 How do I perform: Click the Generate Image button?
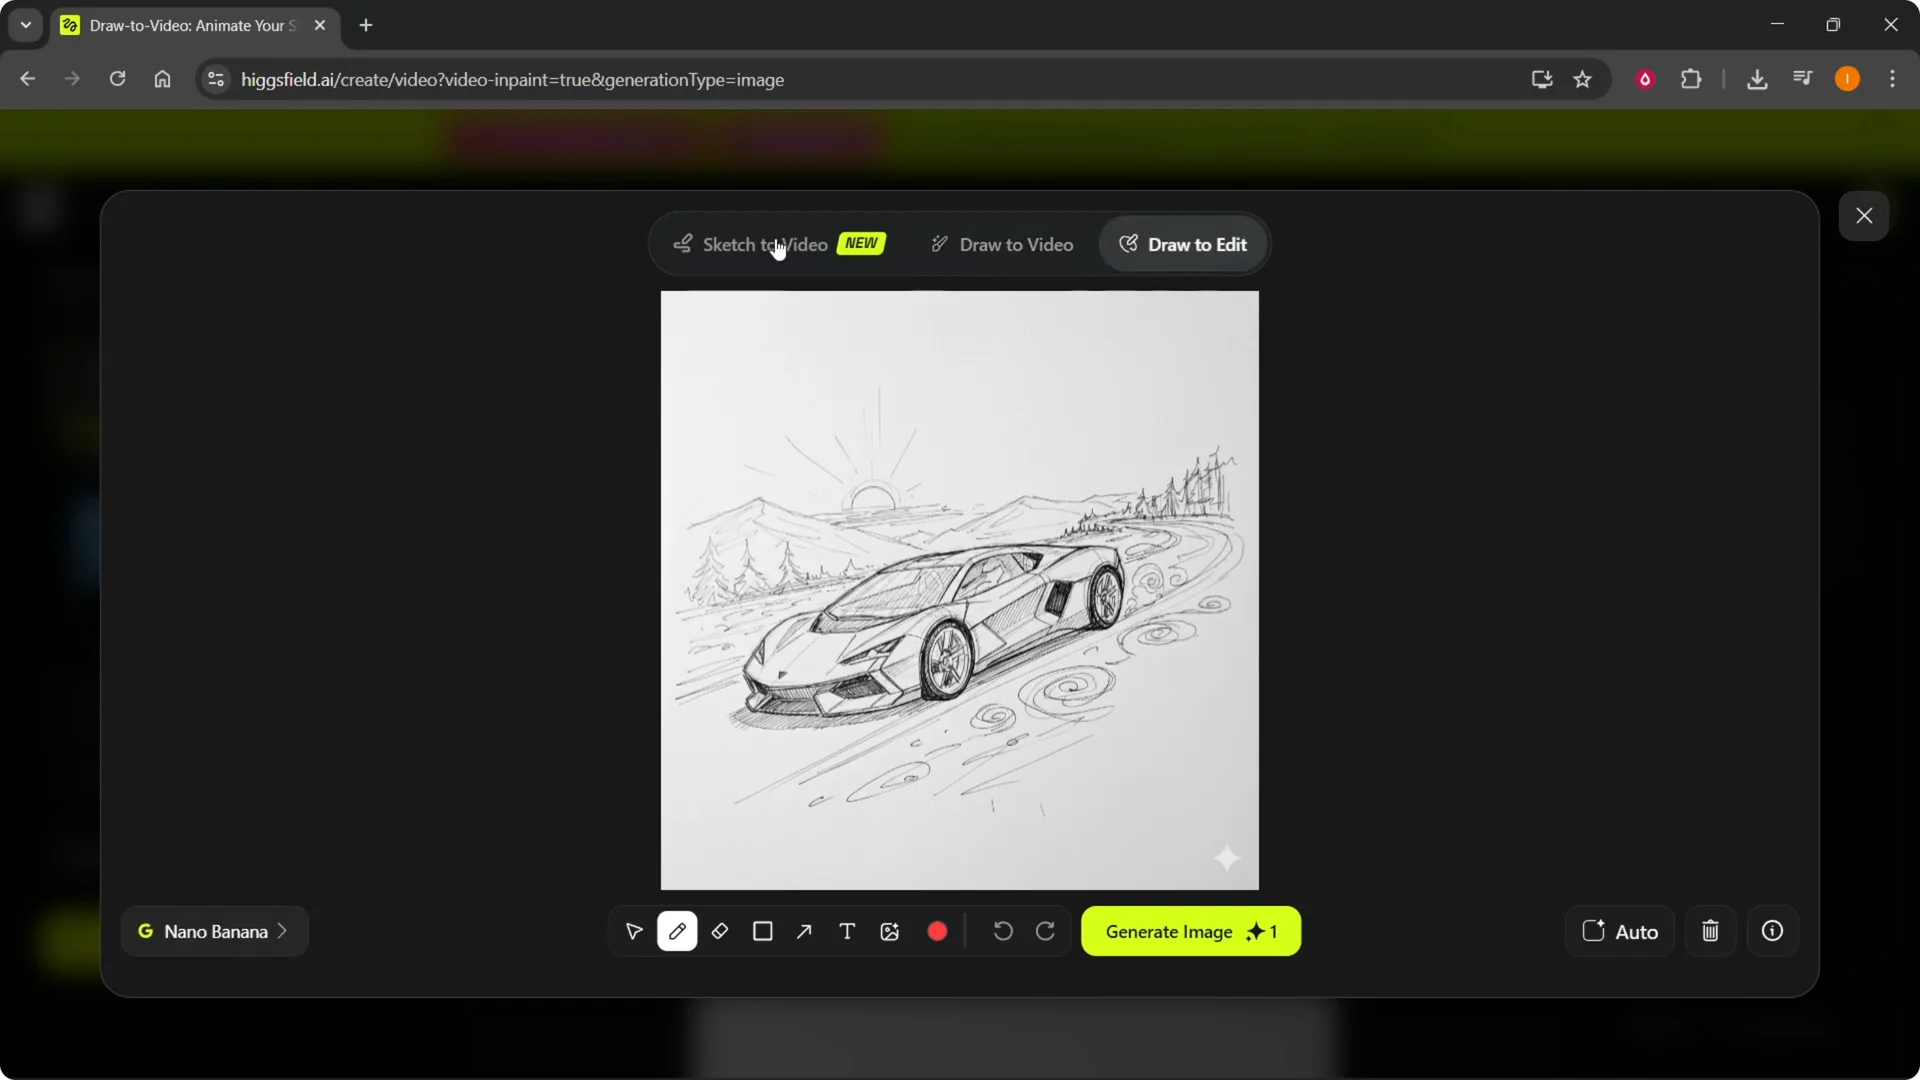(x=1190, y=931)
